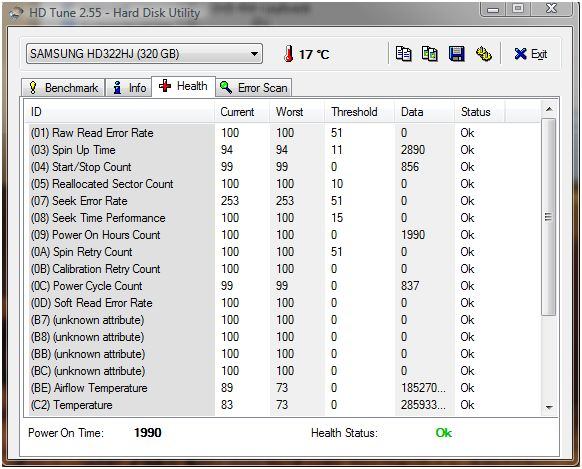
Task: Click the thermometer temperature icon
Action: tap(288, 54)
